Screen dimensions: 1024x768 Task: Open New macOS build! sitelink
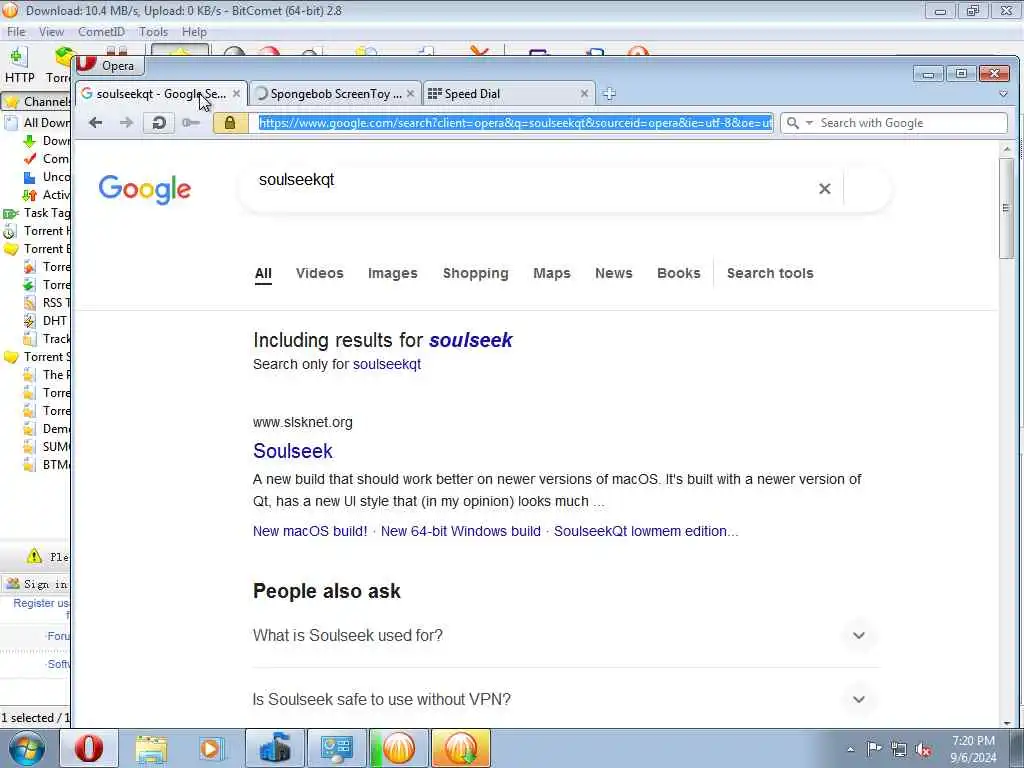(x=310, y=531)
